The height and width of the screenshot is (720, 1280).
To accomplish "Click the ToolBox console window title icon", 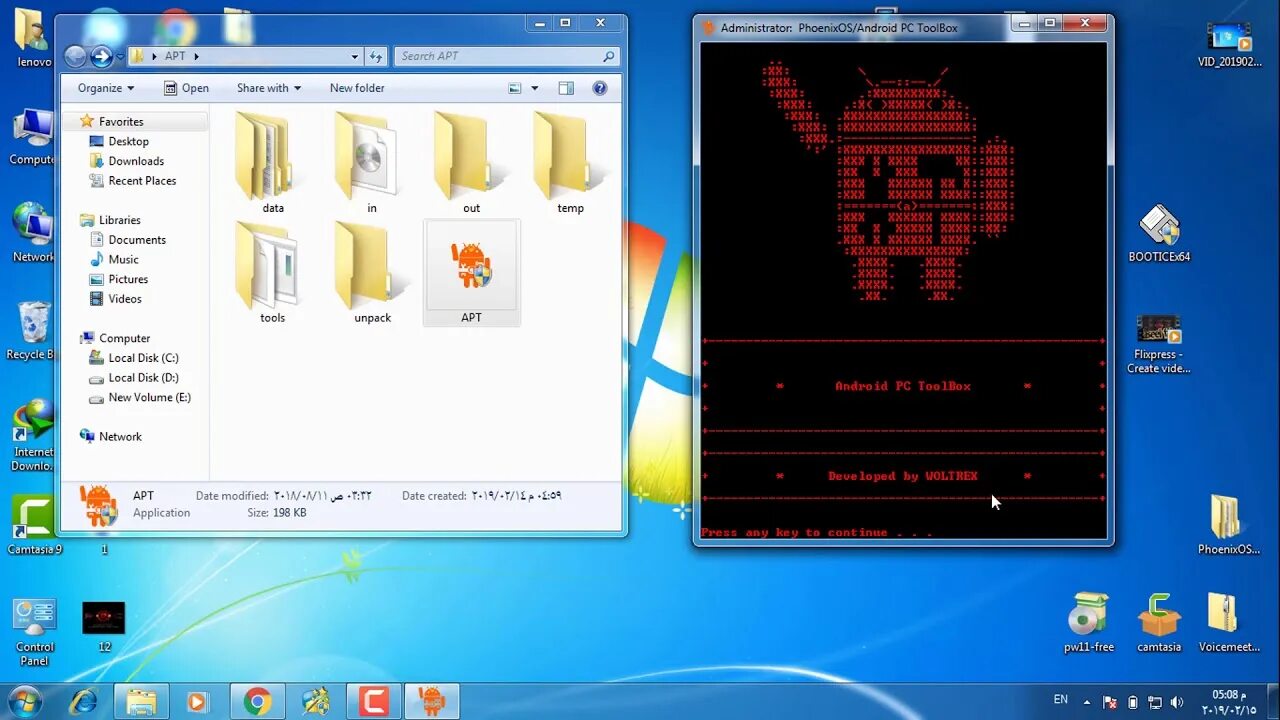I will (708, 28).
